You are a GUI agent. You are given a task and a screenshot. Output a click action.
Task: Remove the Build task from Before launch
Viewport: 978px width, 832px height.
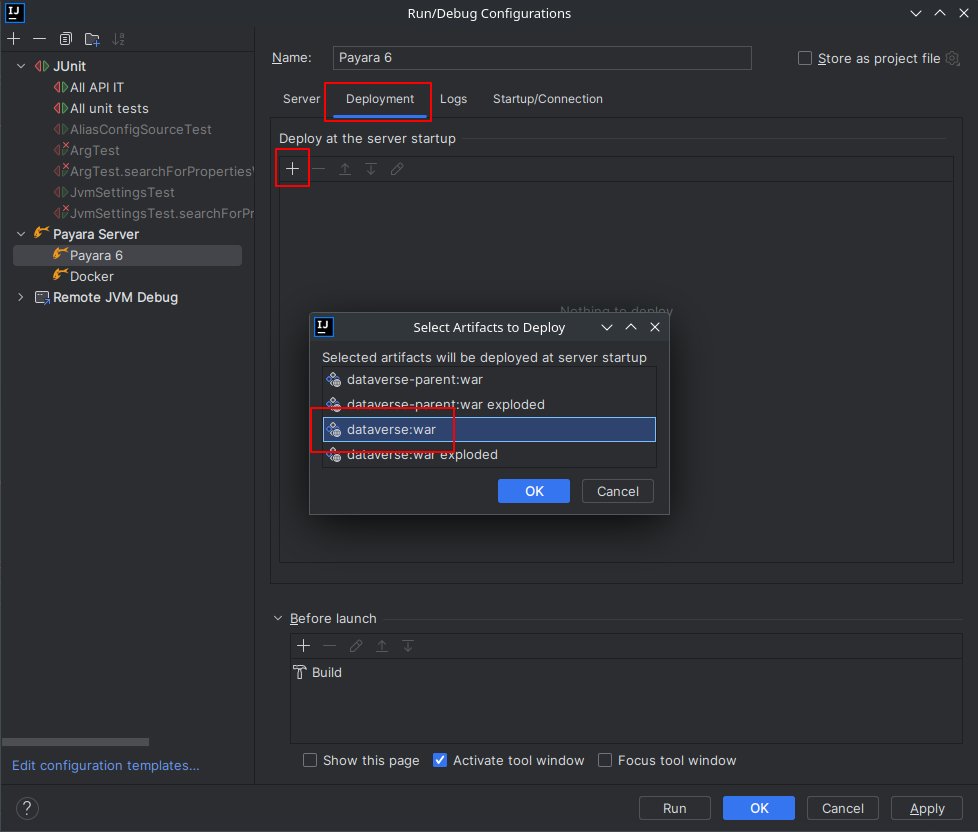point(329,646)
